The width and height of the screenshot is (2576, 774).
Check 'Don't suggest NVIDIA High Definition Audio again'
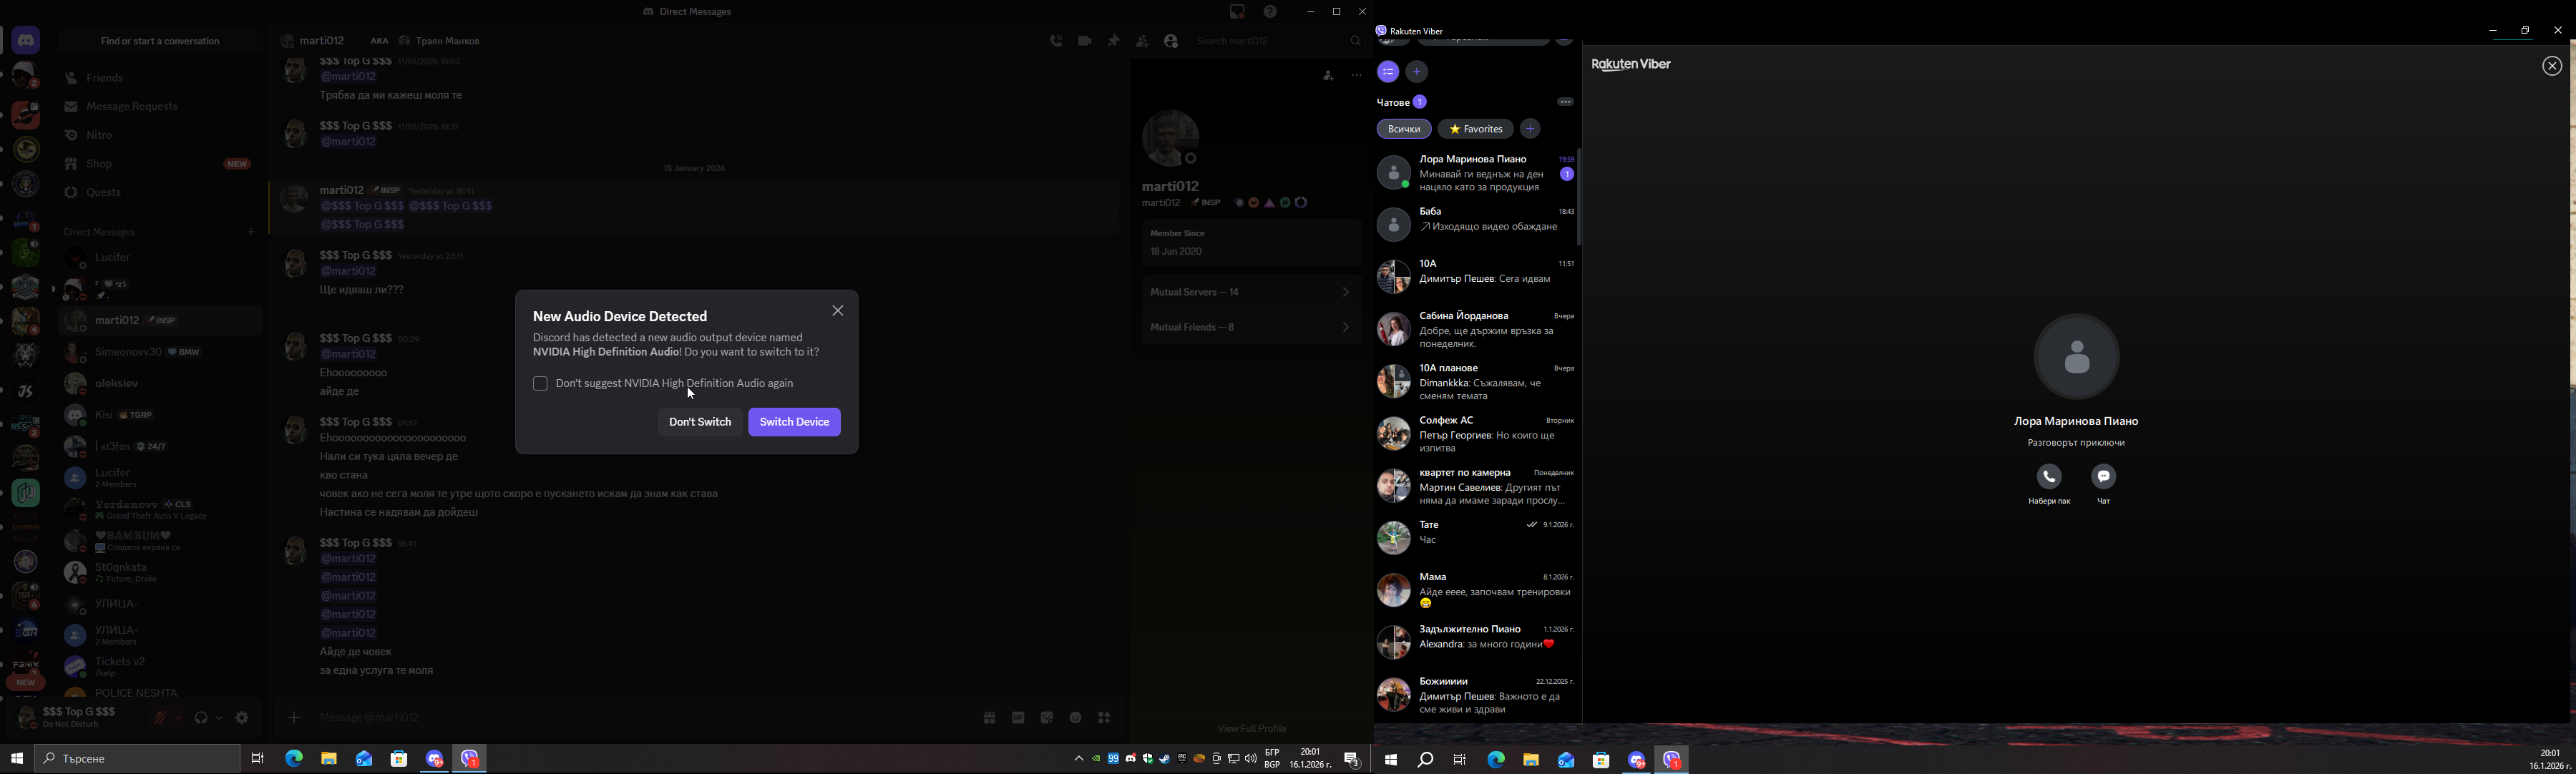pos(540,384)
